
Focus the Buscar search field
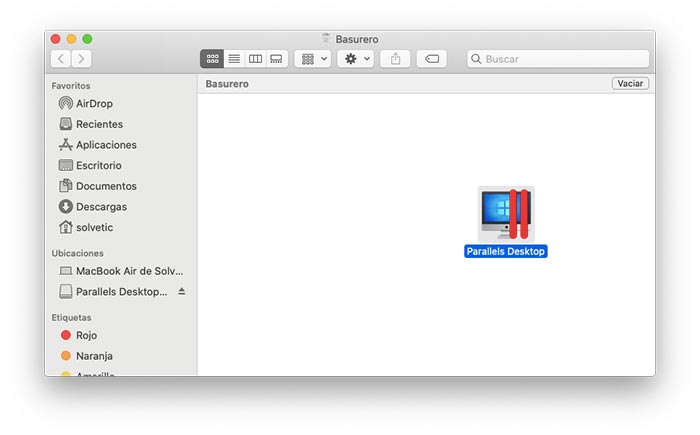coord(558,59)
